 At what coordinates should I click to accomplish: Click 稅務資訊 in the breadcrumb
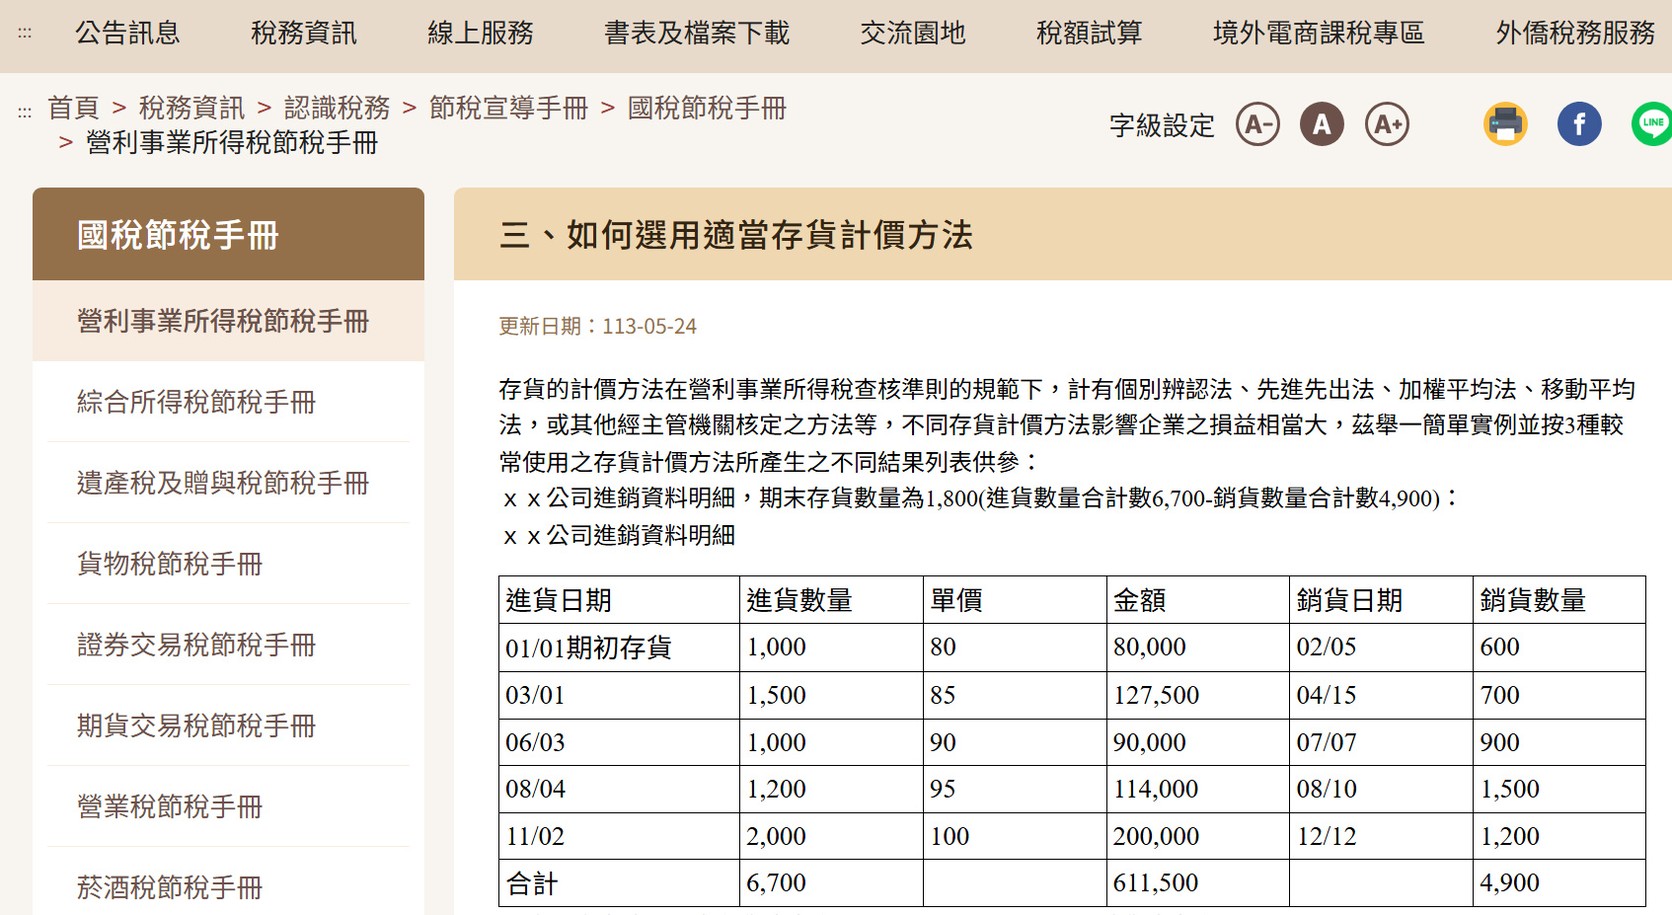pyautogui.click(x=192, y=108)
